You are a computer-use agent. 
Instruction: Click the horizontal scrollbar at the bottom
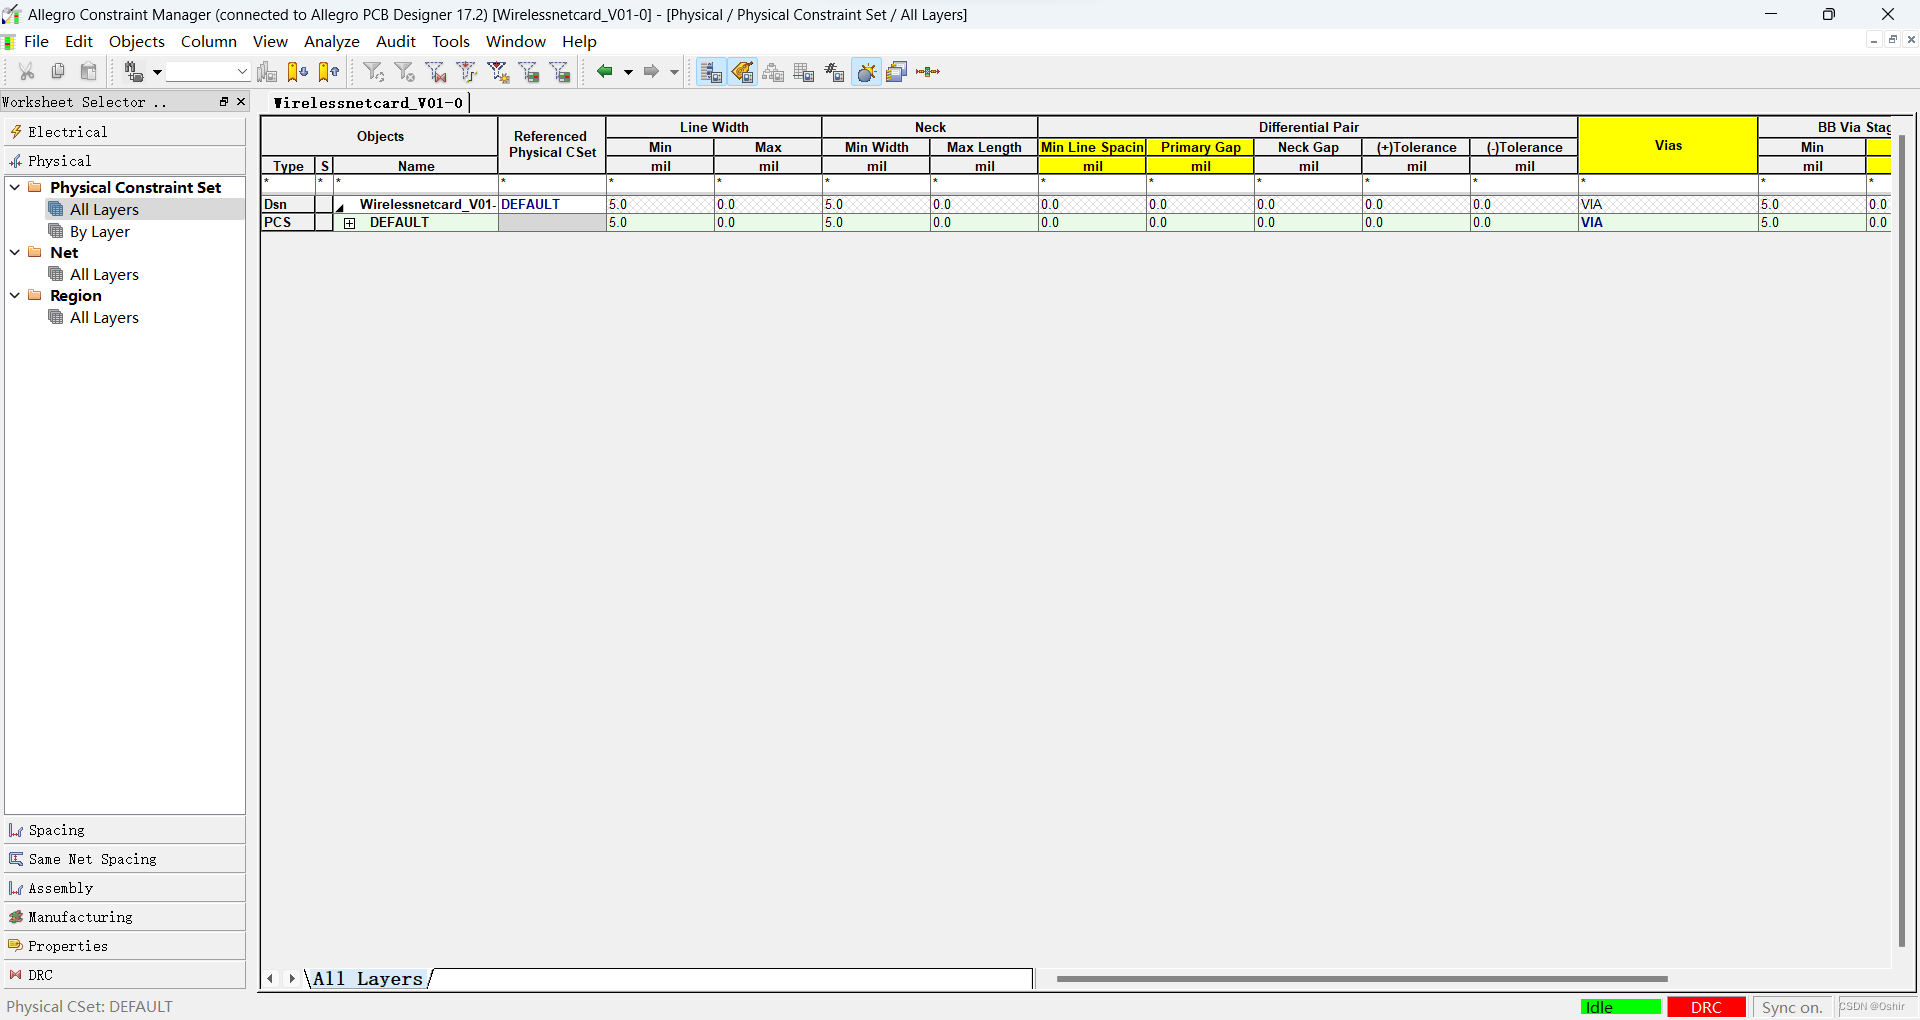tap(1361, 979)
